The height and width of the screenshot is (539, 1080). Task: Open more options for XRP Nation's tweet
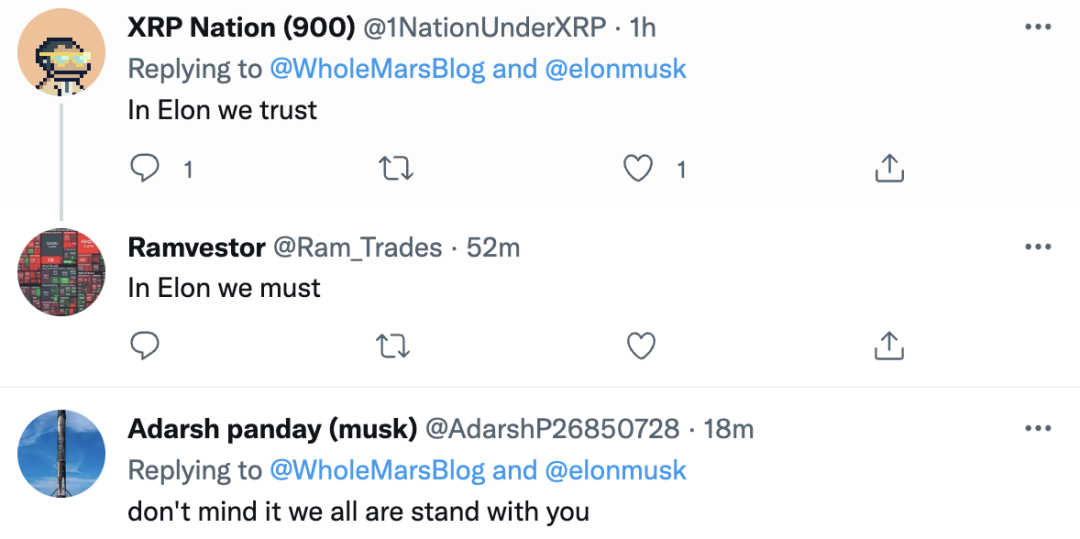(x=1039, y=27)
